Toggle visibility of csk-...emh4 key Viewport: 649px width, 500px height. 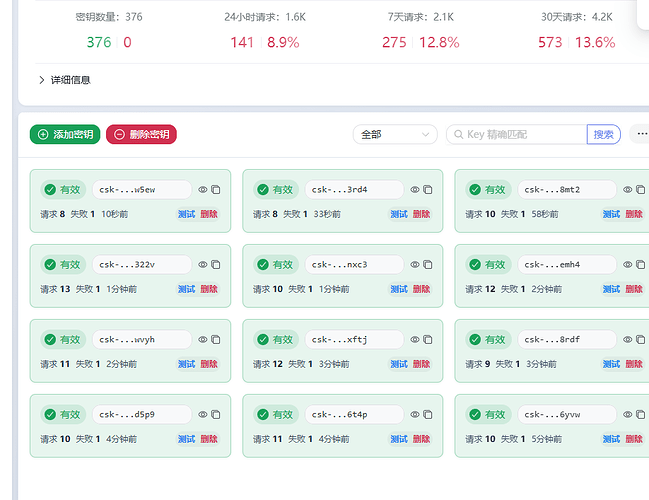[627, 264]
